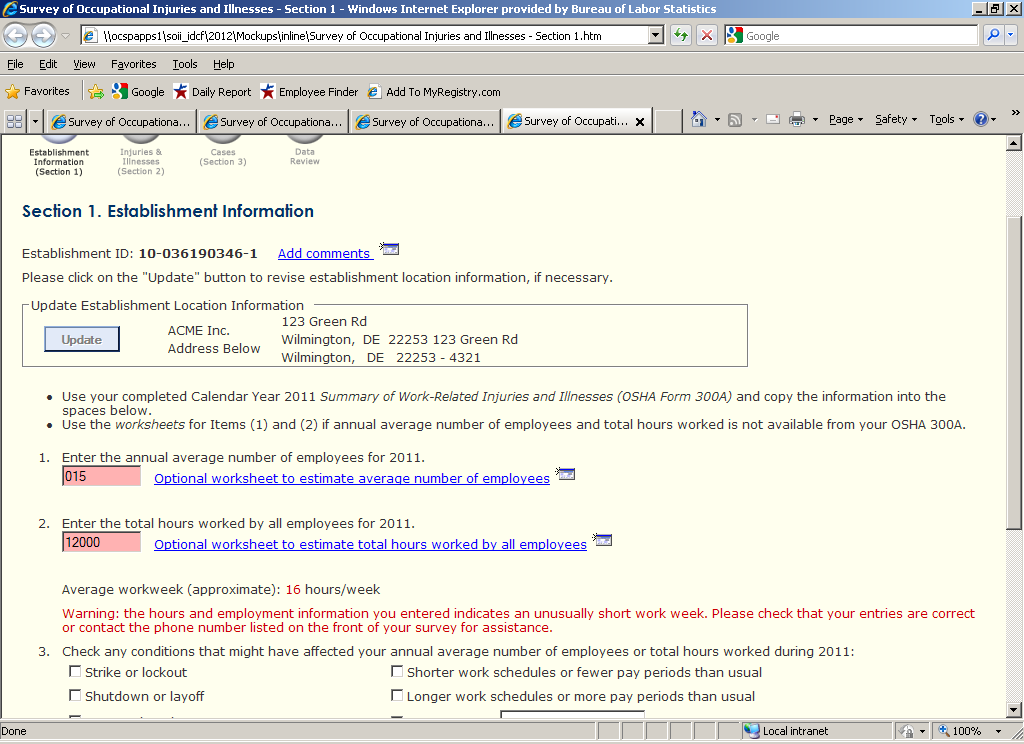1024x744 pixels.
Task: Open the View menu
Action: tap(84, 64)
